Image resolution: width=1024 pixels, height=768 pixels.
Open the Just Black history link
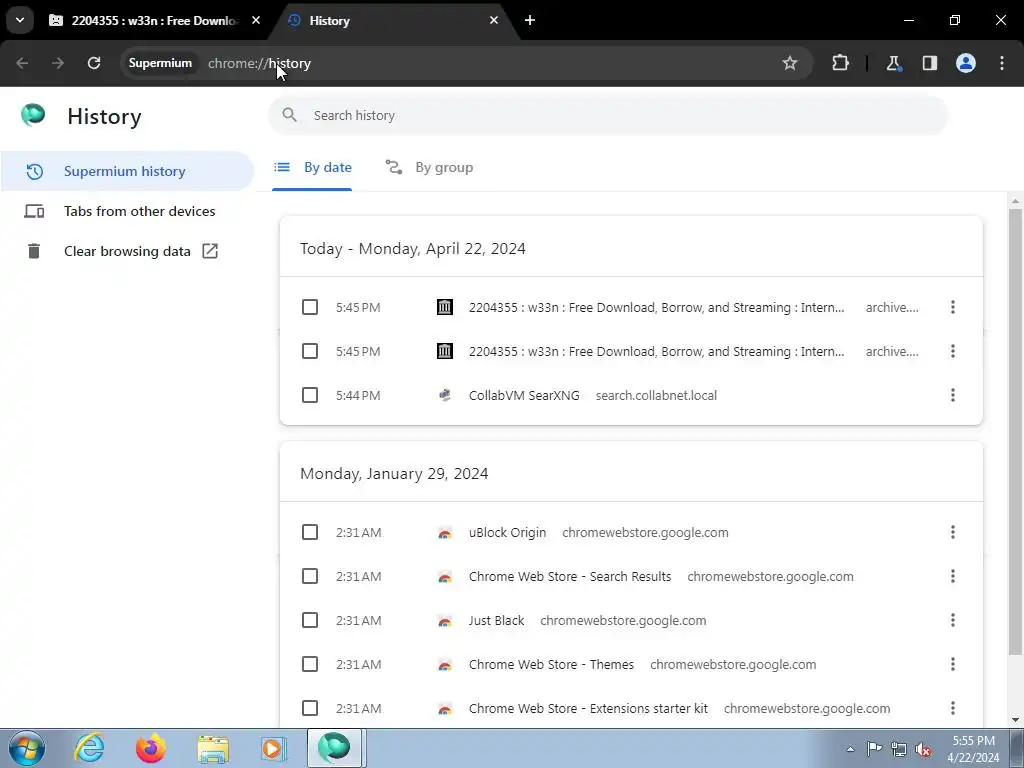tap(496, 620)
